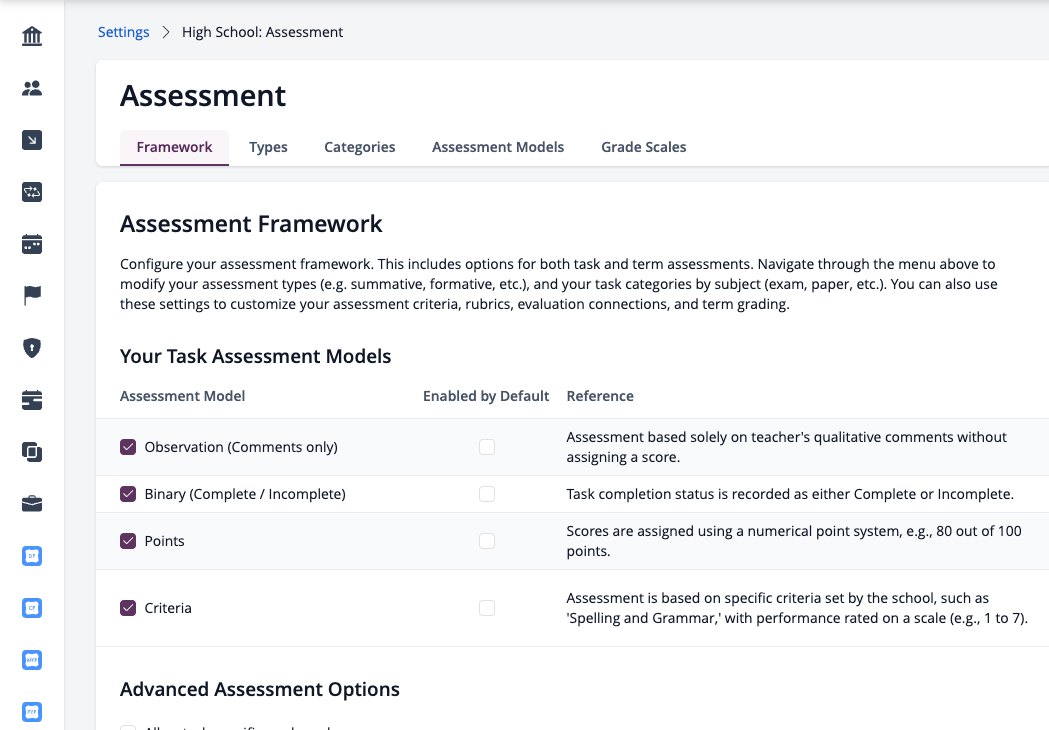This screenshot has height=730, width=1049.
Task: Enable Criteria model by default
Action: coord(487,608)
